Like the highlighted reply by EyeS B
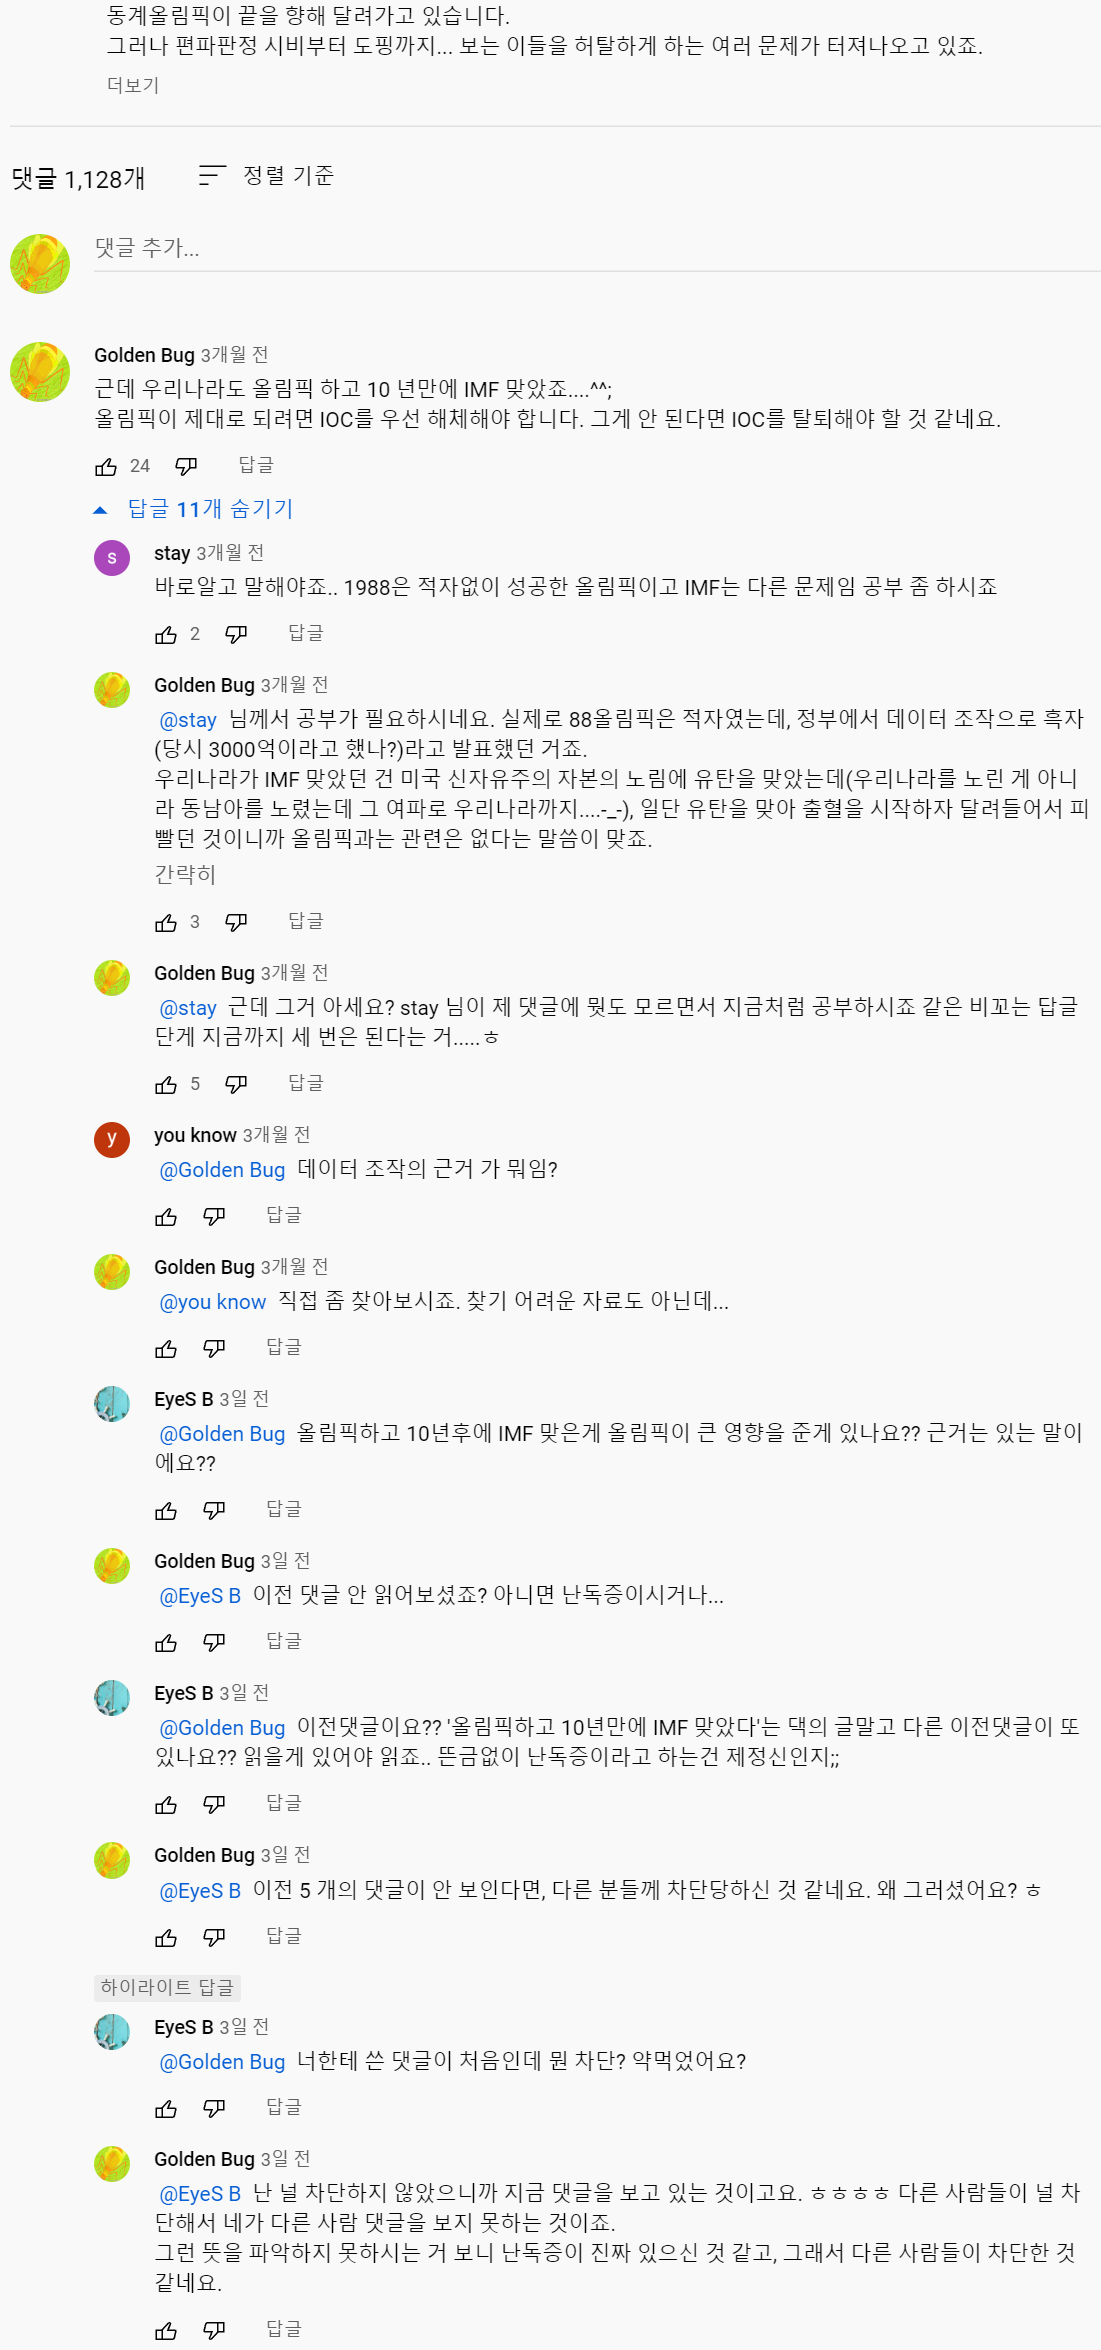 click(166, 2109)
